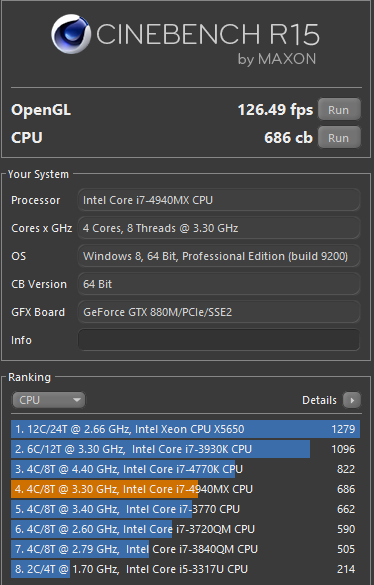Select the i7-3720QM ranking row

click(186, 529)
